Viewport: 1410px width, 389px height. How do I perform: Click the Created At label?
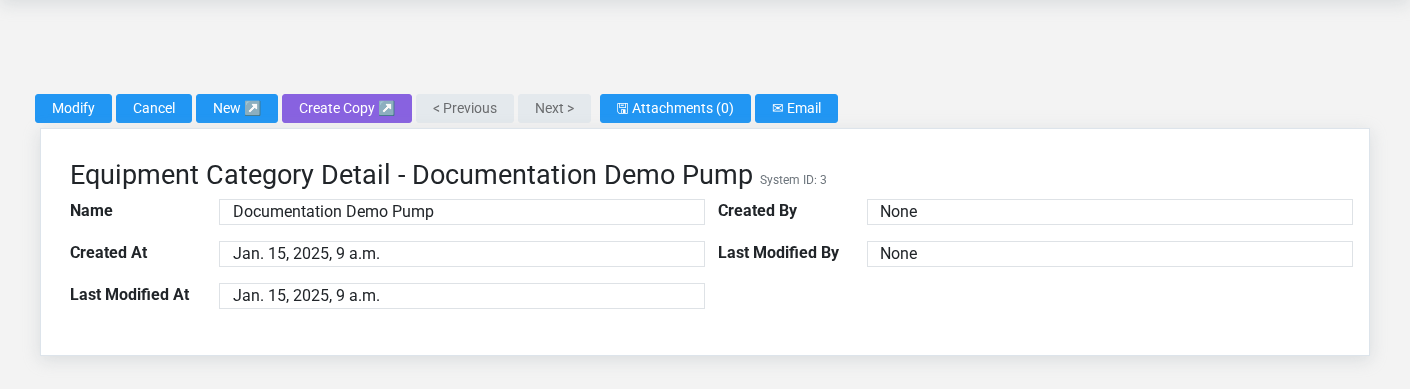tap(109, 253)
